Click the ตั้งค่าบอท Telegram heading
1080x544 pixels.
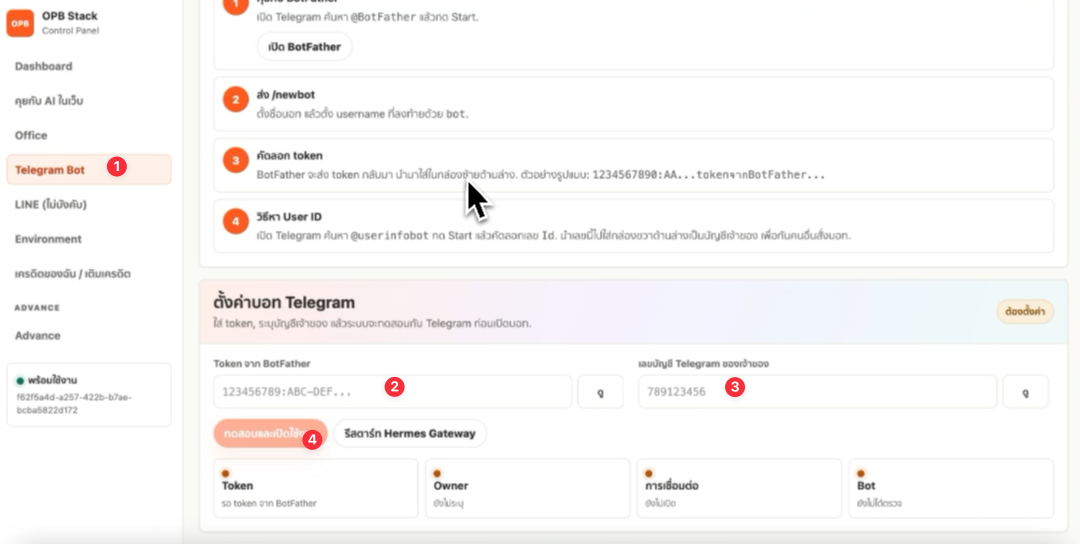tap(284, 302)
